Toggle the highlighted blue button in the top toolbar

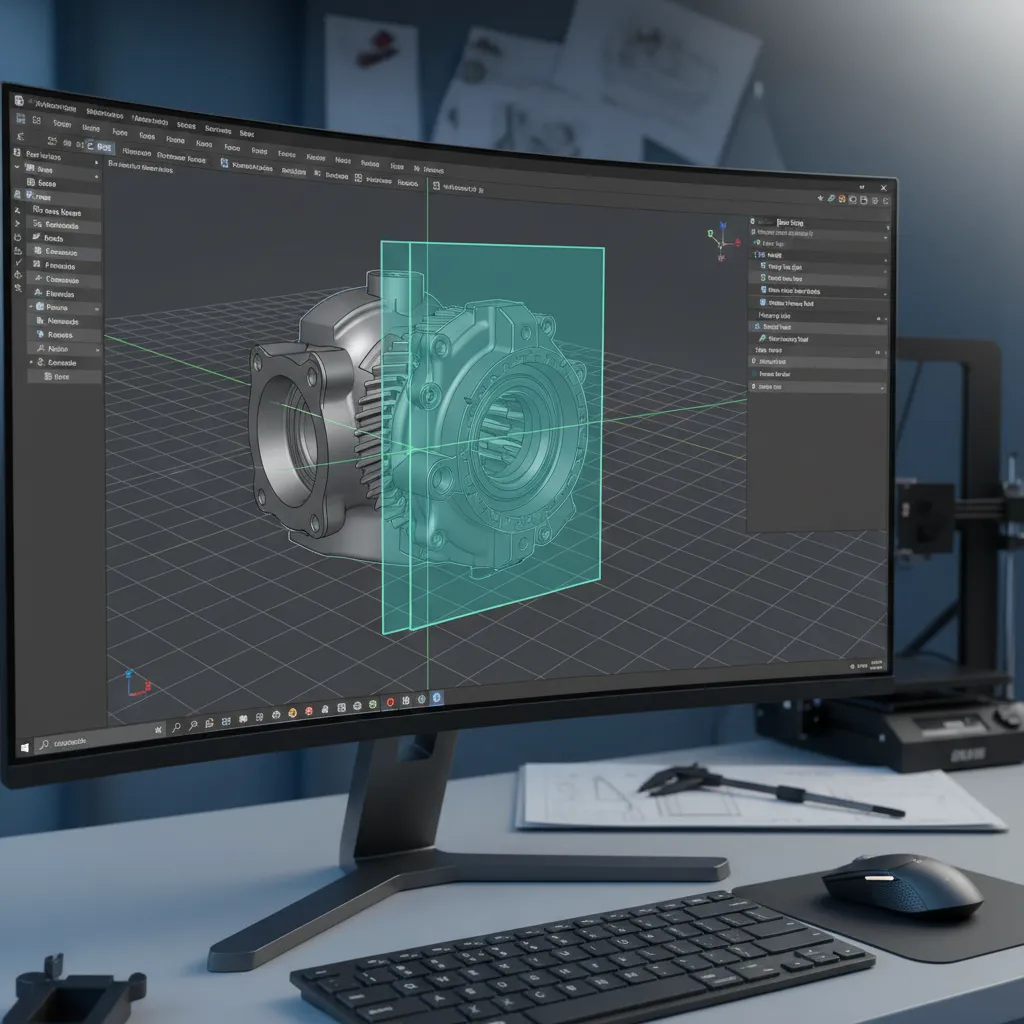100,146
